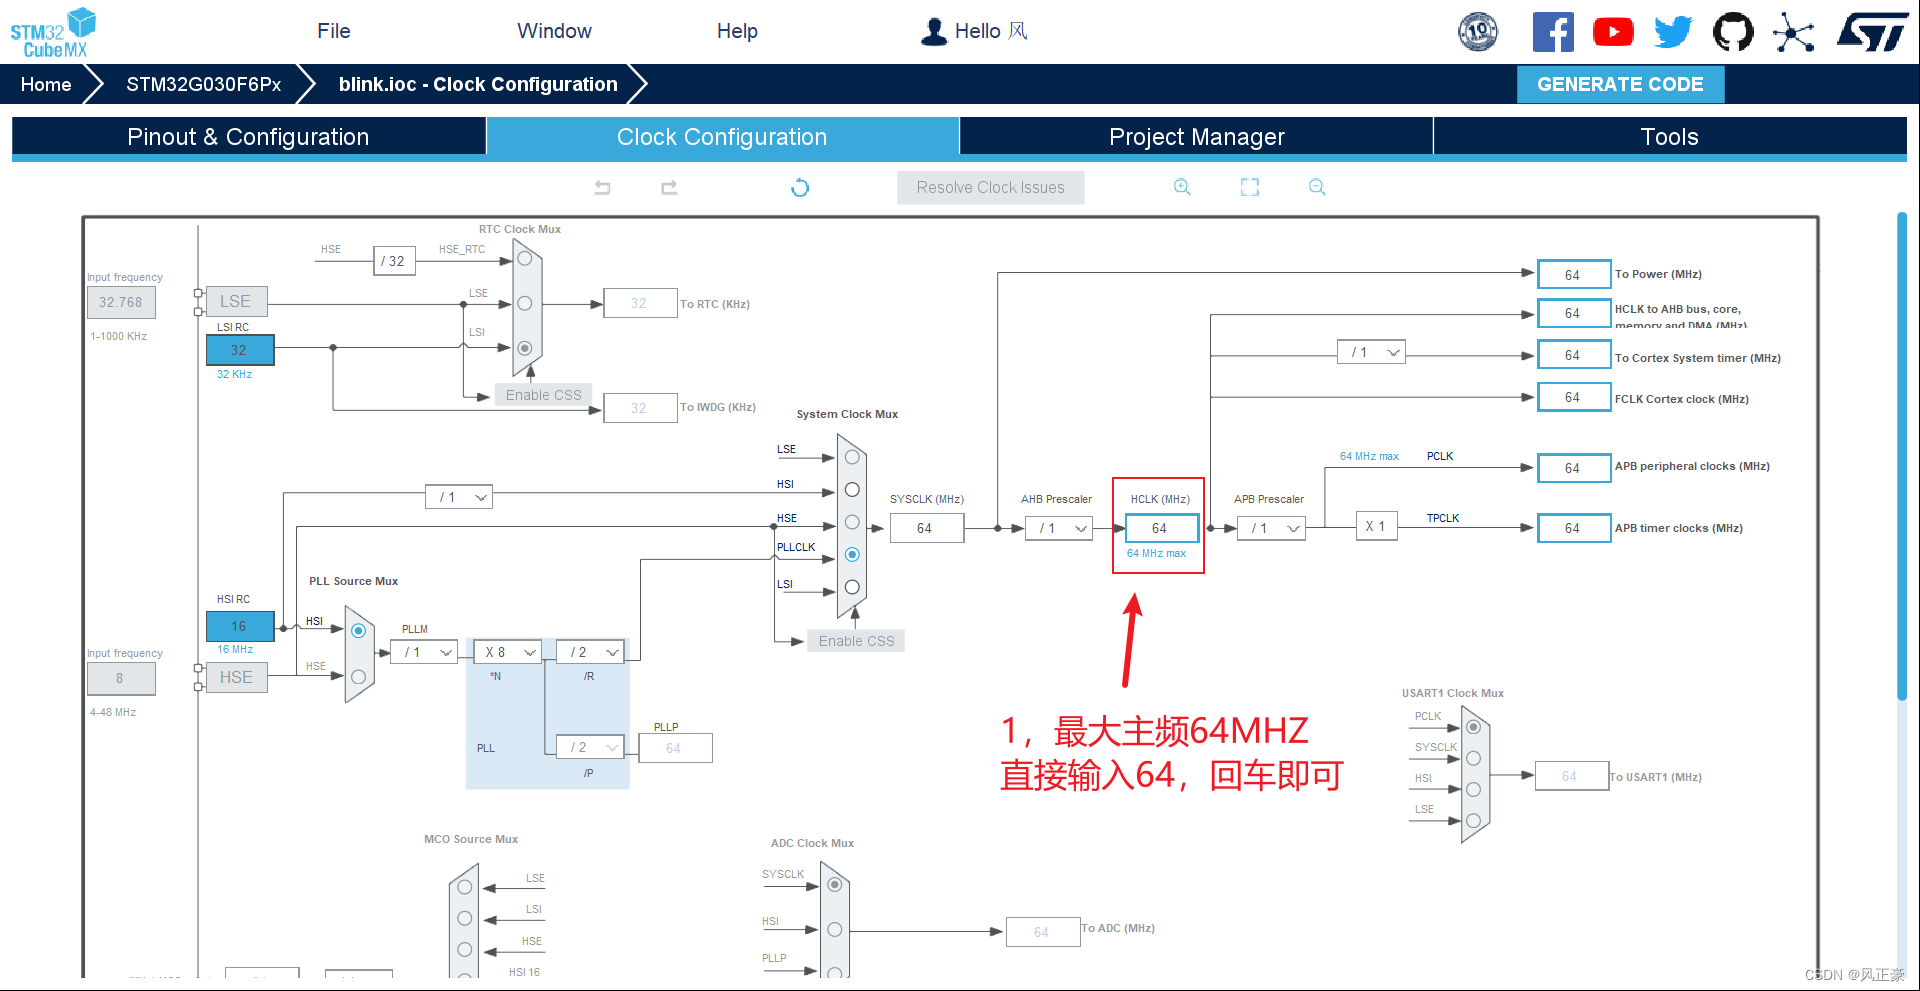
Task: Switch to Tools tab
Action: pos(1670,137)
